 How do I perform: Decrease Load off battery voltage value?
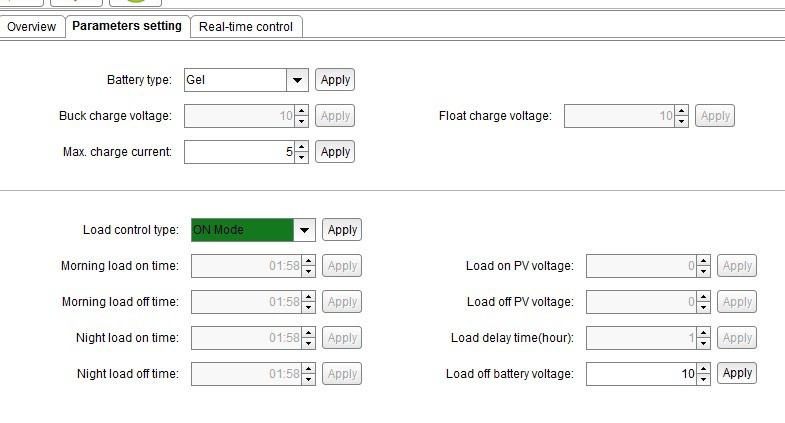coord(703,379)
